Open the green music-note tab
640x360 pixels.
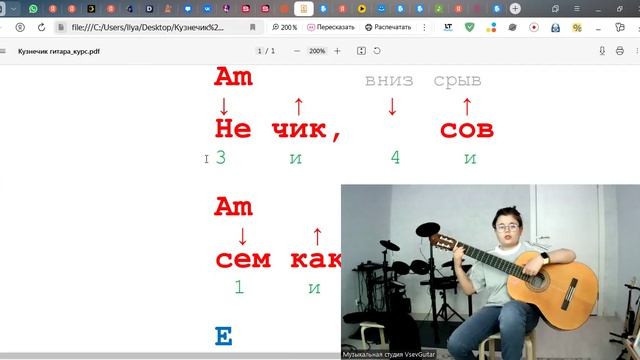click(x=439, y=9)
